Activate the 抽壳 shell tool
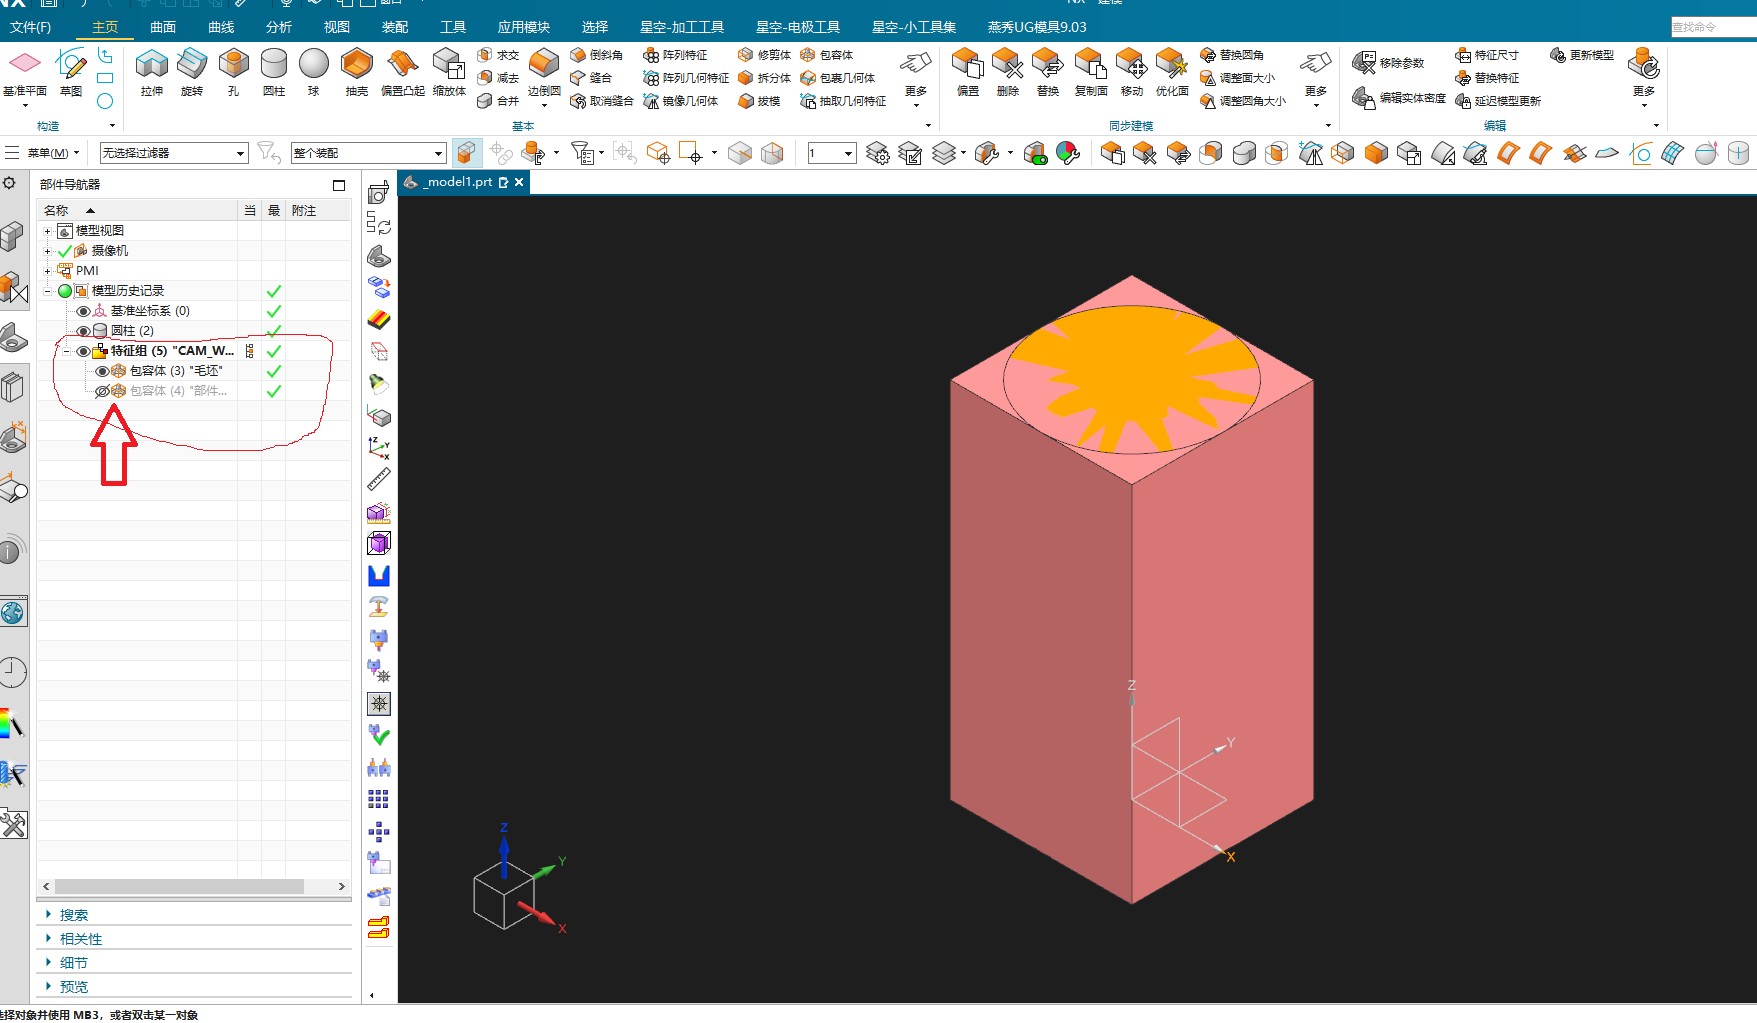 [357, 72]
